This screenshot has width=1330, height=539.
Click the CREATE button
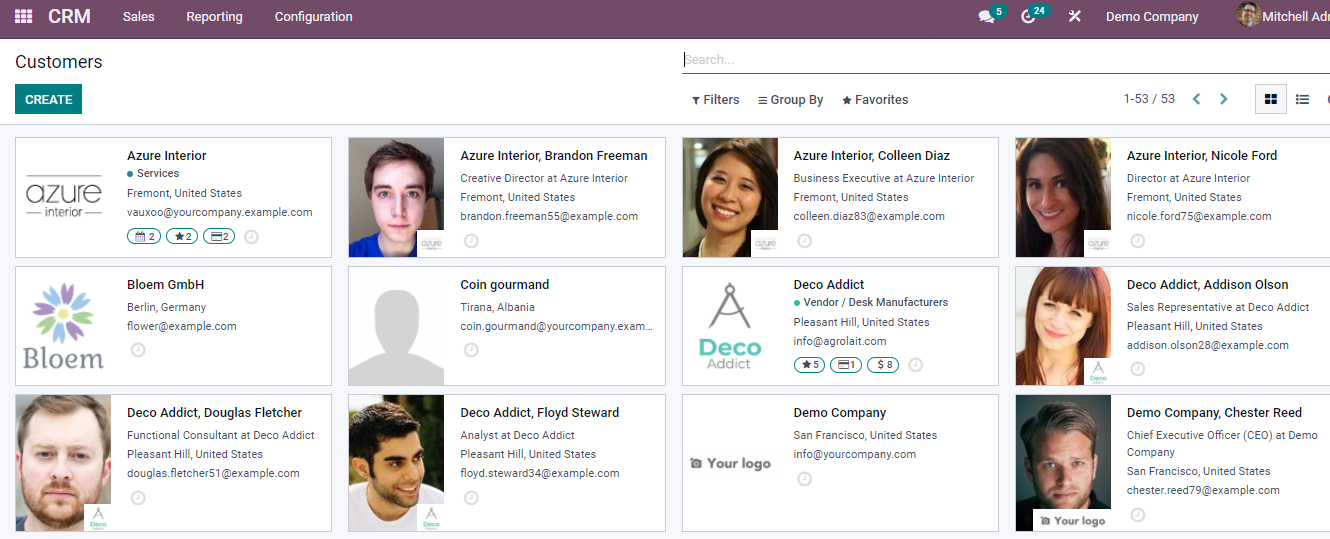click(x=48, y=99)
